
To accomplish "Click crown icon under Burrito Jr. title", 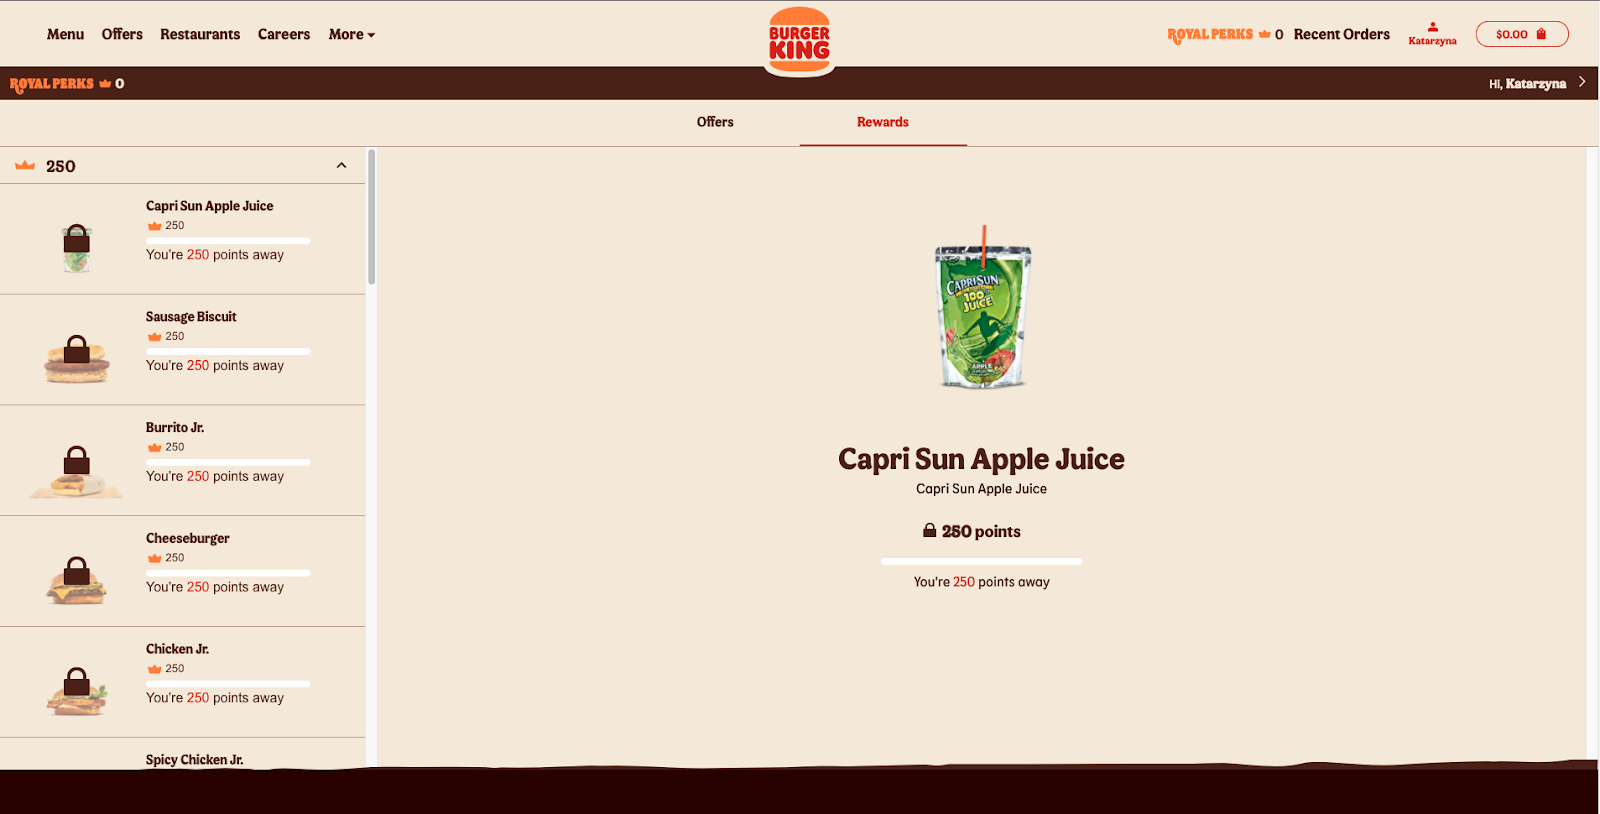I will [x=154, y=447].
